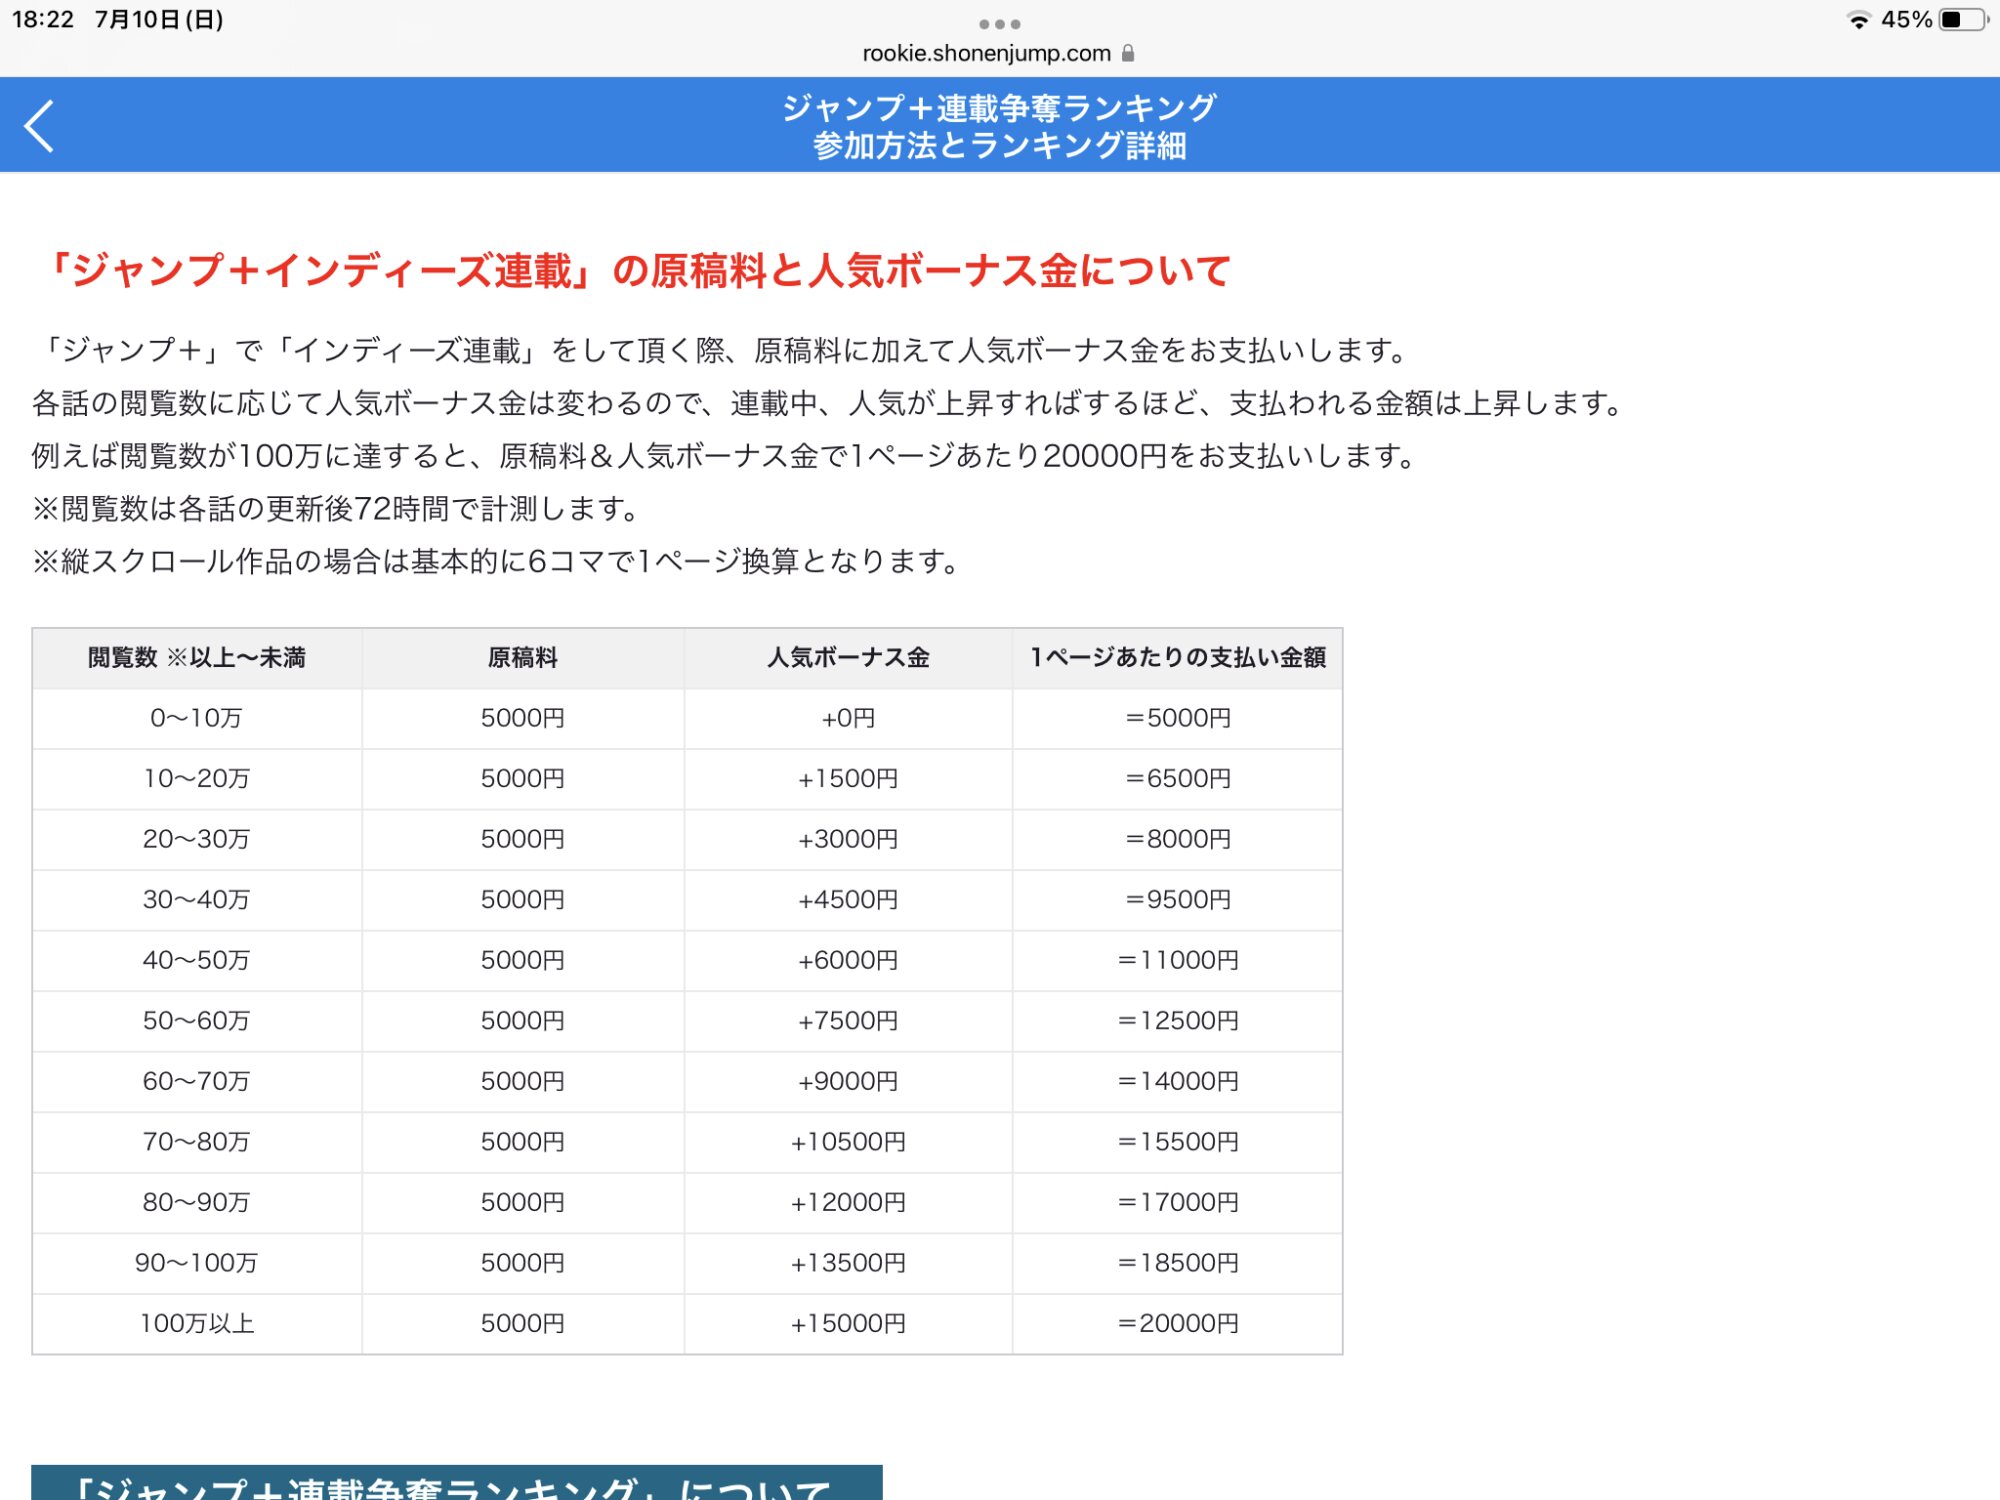Tap the =20000円 payment cell
This screenshot has width=2000, height=1500.
click(1178, 1324)
